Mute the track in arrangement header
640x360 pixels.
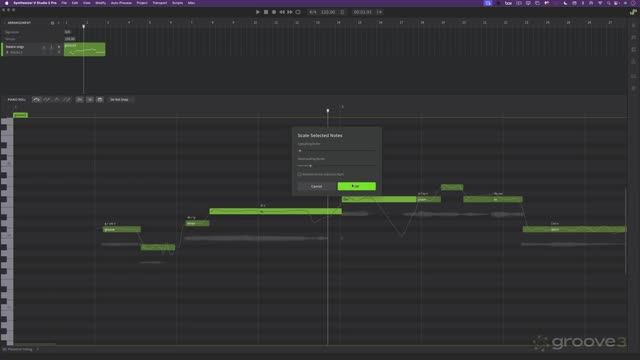tap(44, 47)
